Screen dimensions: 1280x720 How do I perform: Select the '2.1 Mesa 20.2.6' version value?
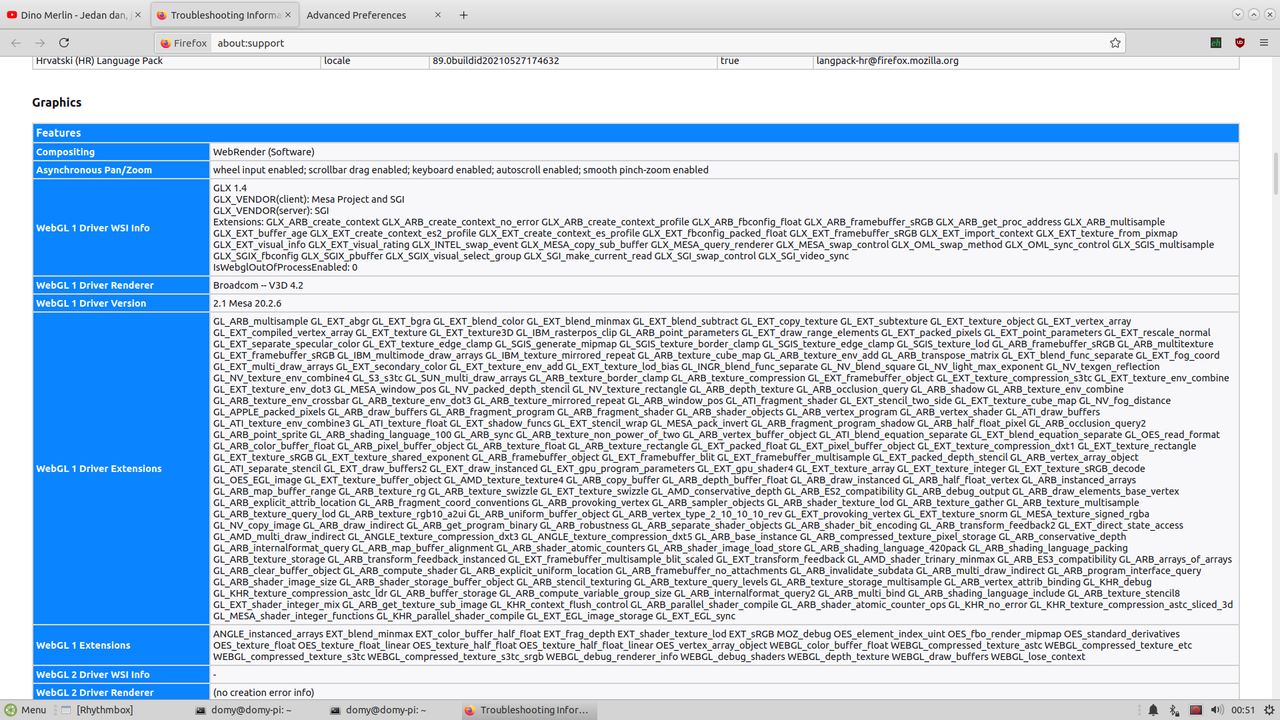pyautogui.click(x=248, y=303)
